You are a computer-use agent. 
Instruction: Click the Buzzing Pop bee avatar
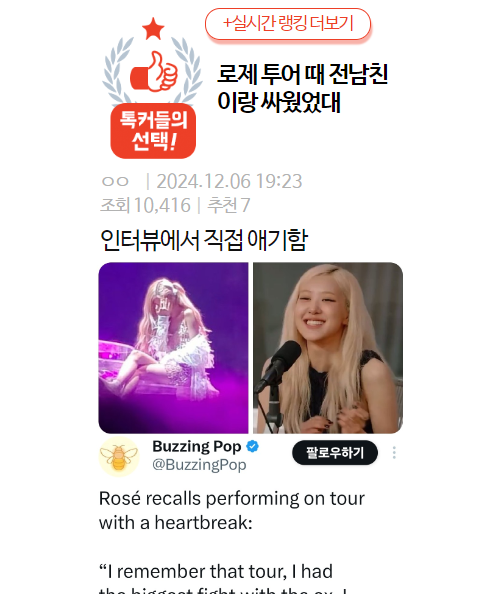[x=119, y=456]
